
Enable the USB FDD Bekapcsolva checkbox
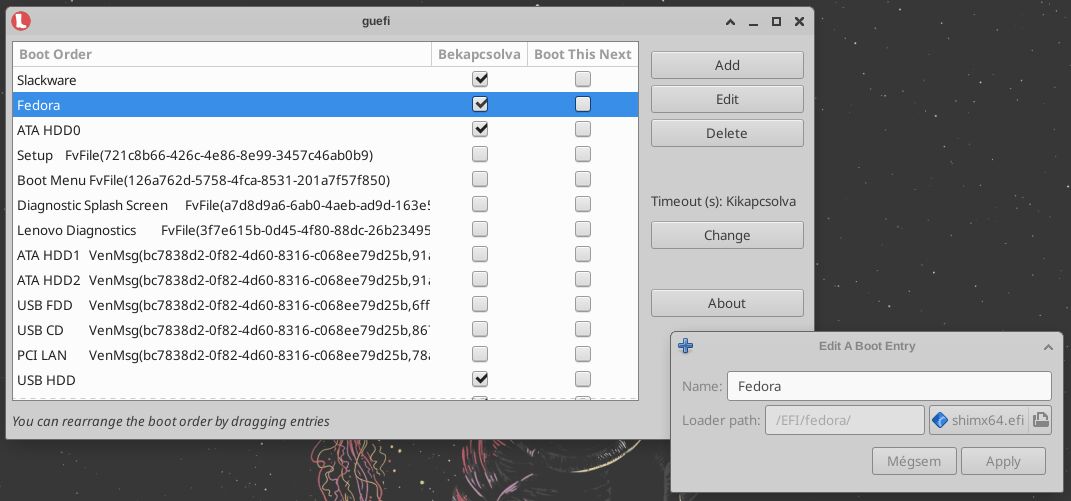(x=480, y=303)
